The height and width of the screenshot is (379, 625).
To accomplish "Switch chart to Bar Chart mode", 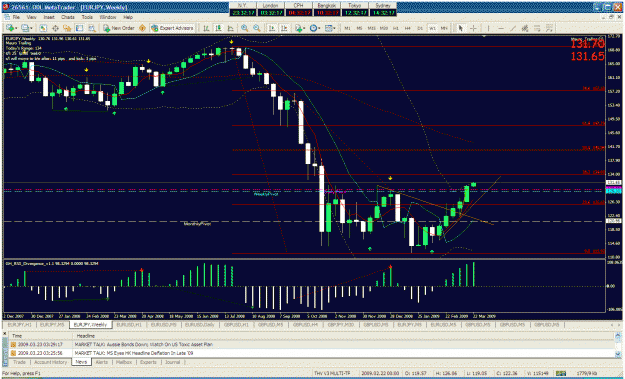I will click(206, 28).
